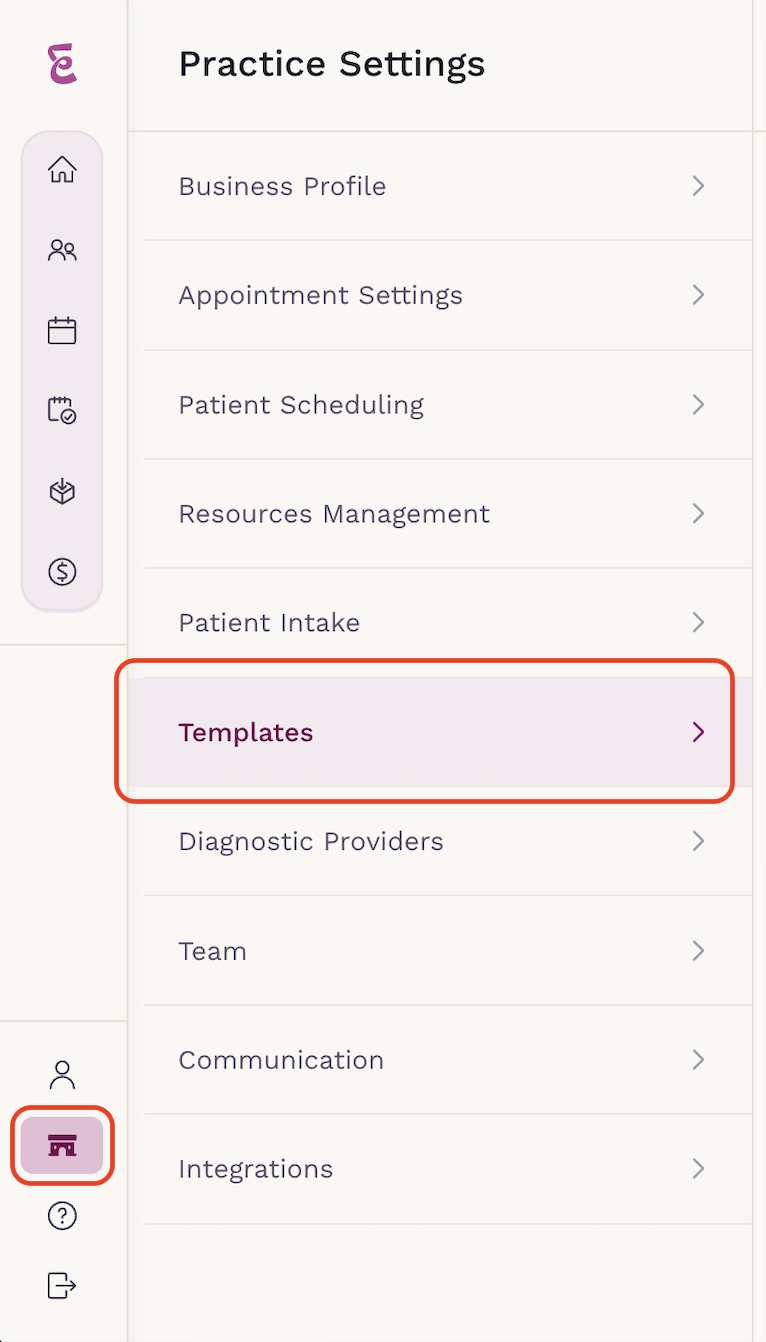Viewport: 766px width, 1342px height.
Task: Go to Diagnostic Providers settings
Action: pos(448,841)
